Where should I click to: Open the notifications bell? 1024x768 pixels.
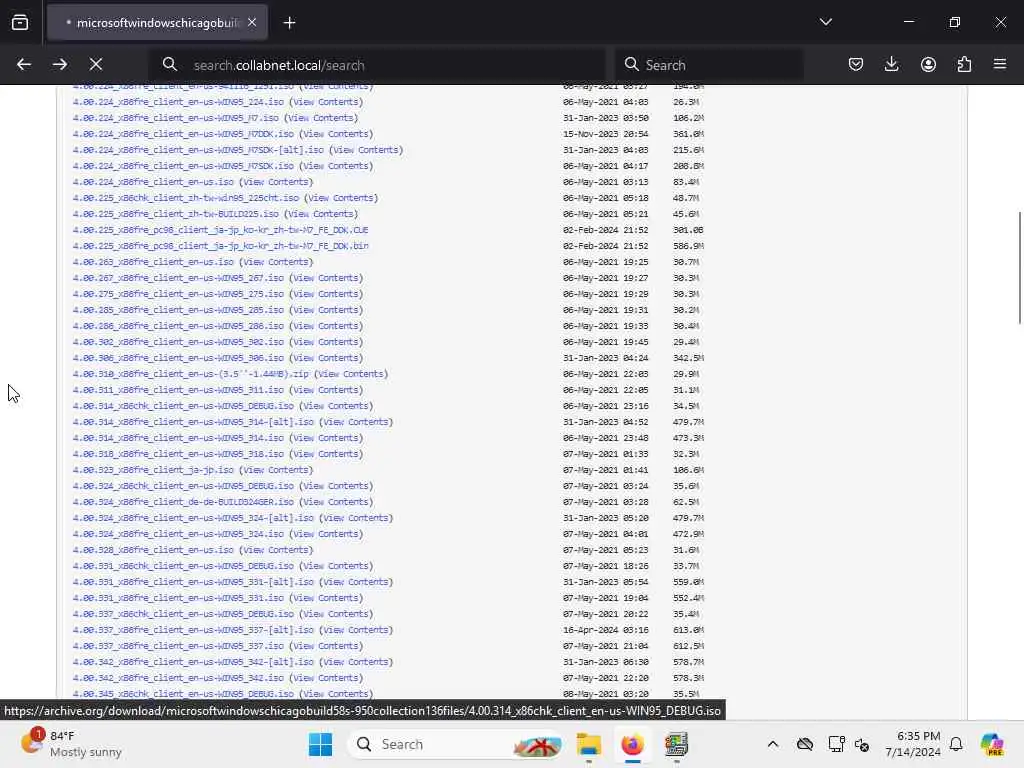[x=956, y=744]
